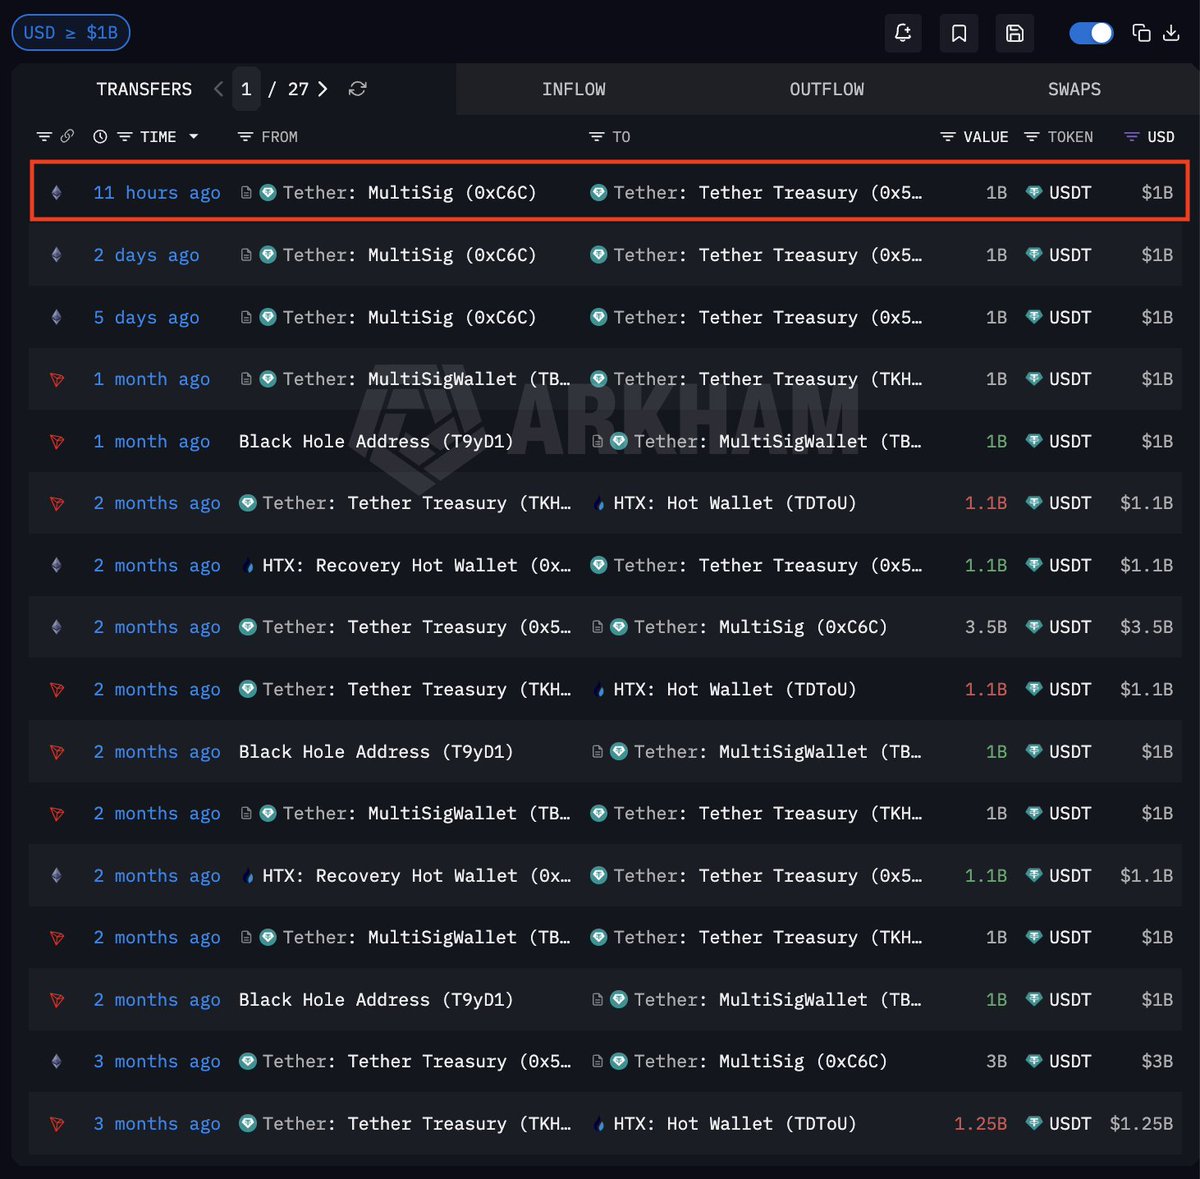The image size is (1200, 1179).
Task: Click the save floppy disk icon
Action: coord(1014,33)
